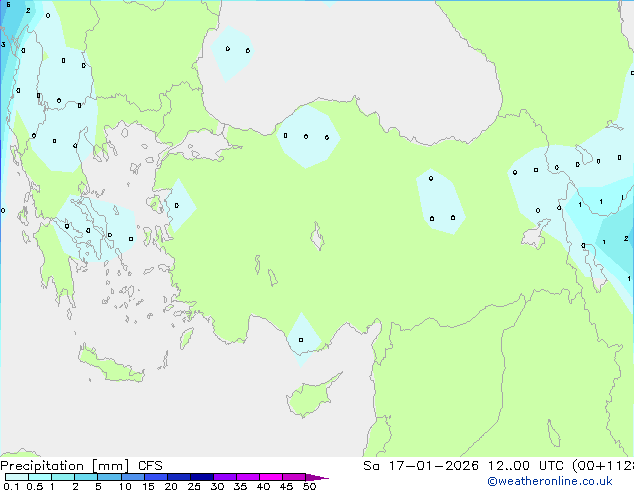The width and height of the screenshot is (634, 490).
Task: Click the over-50 arrow tip of the legend
Action: tap(317, 477)
